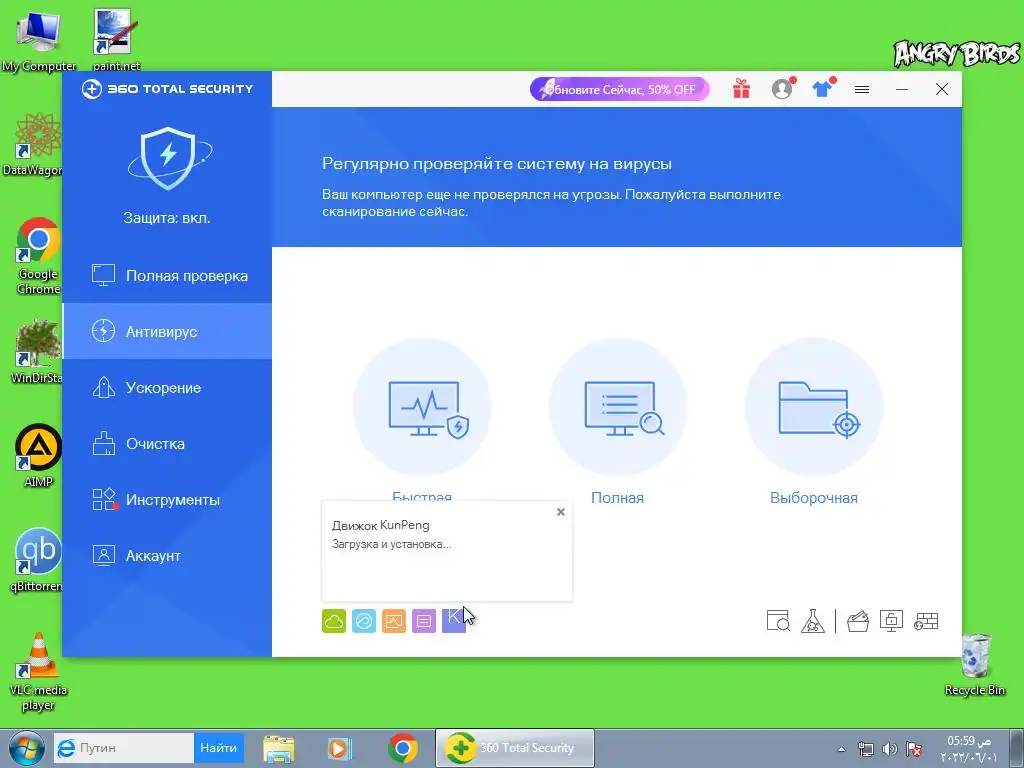Screen dimensions: 1024x768
Task: Open the hamburger main menu
Action: [x=862, y=89]
